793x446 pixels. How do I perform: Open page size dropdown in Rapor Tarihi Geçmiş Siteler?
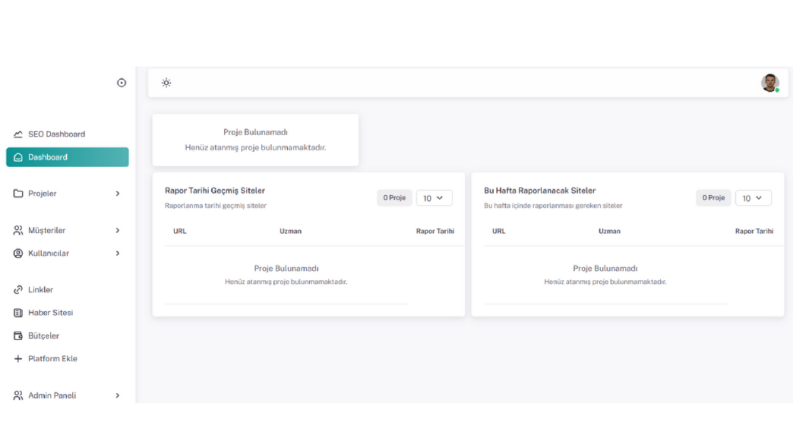[434, 198]
